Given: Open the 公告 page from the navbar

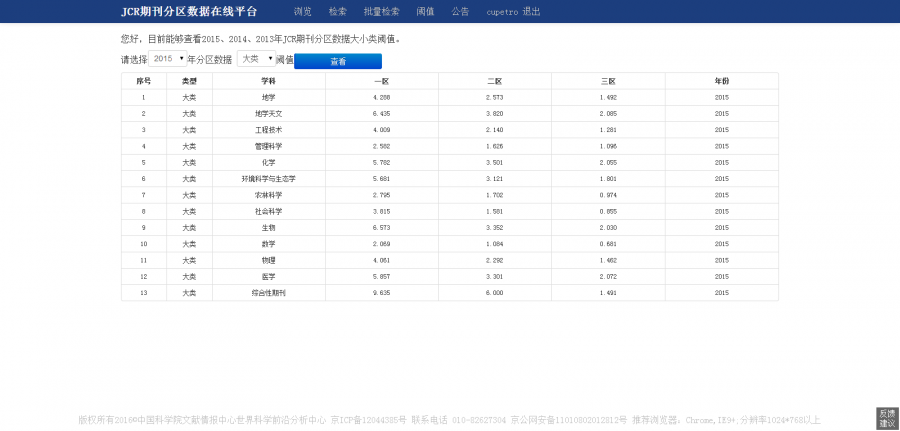Looking at the screenshot, I should [460, 11].
